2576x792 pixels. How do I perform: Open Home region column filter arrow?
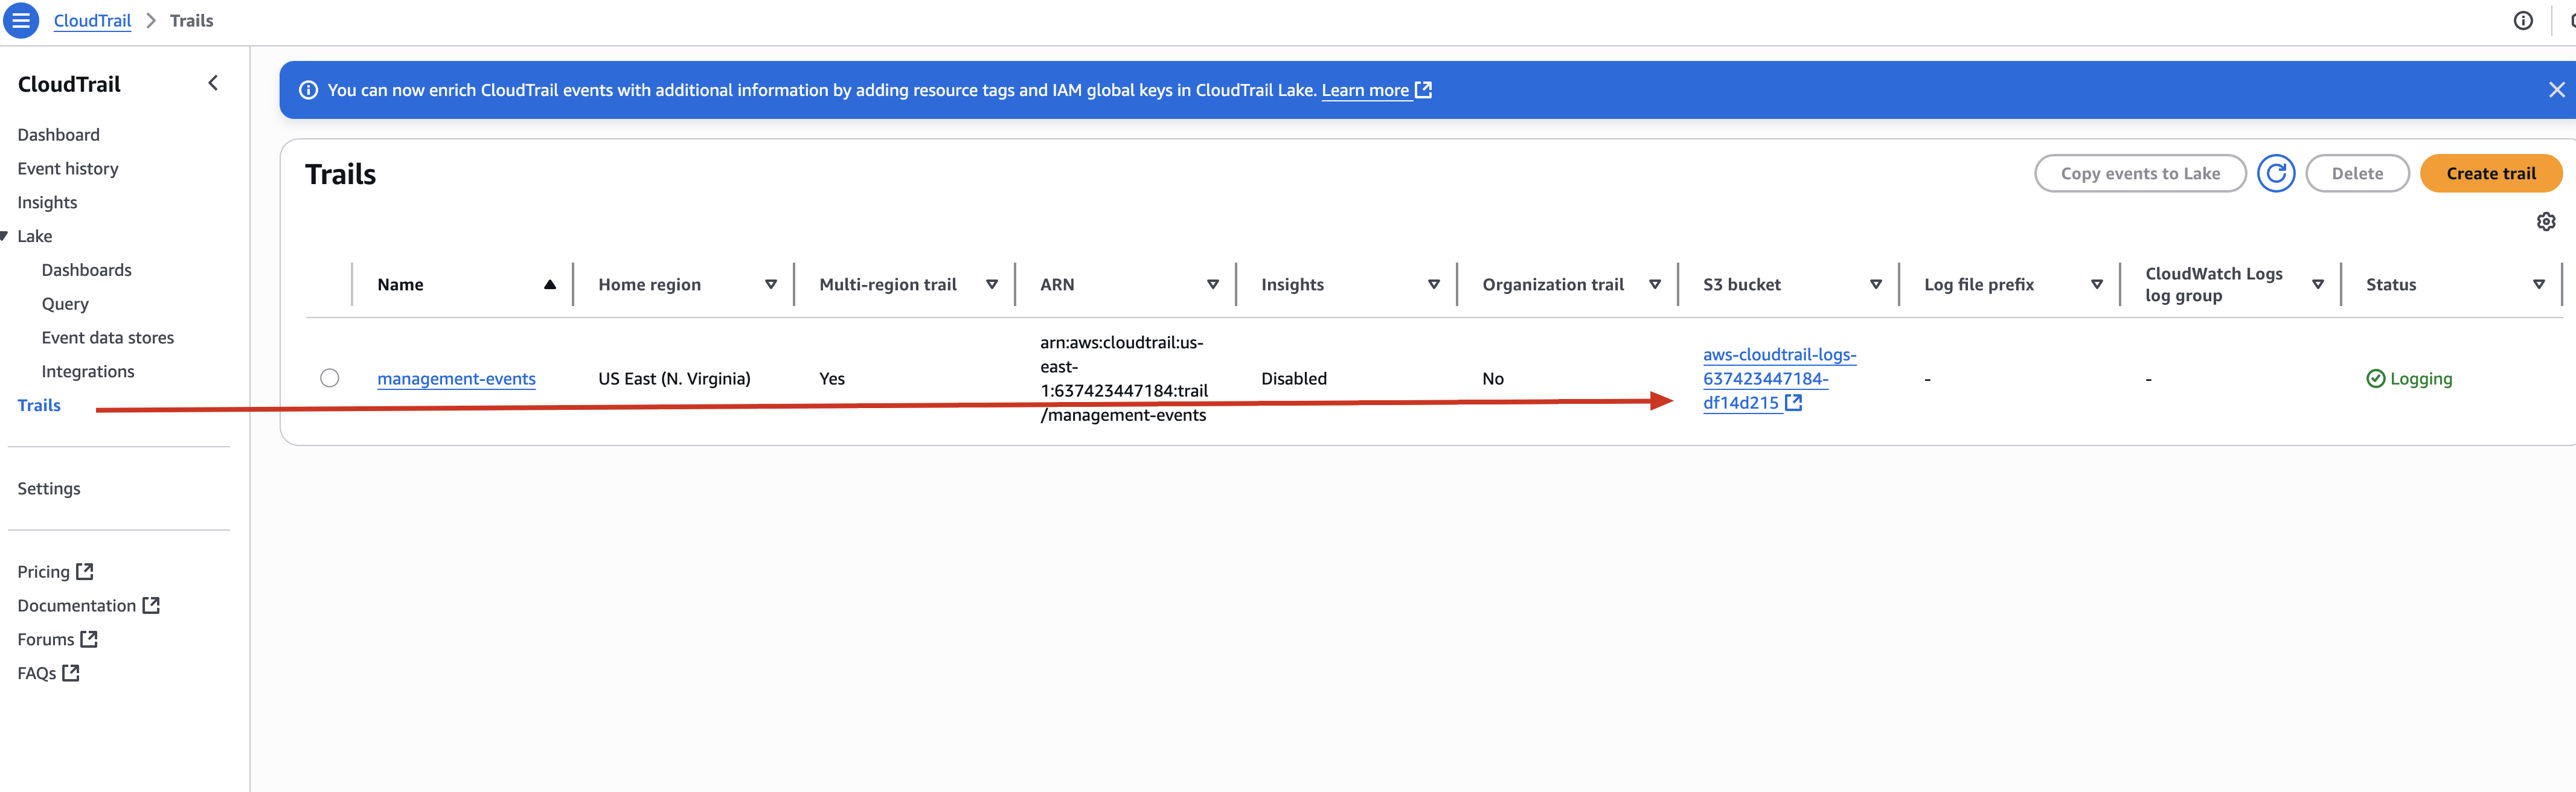point(770,284)
